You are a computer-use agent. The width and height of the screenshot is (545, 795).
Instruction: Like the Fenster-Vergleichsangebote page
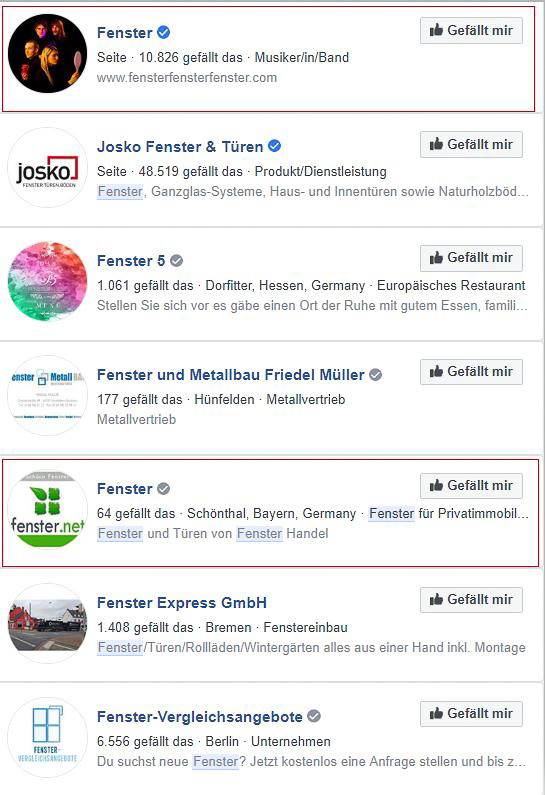coord(471,714)
